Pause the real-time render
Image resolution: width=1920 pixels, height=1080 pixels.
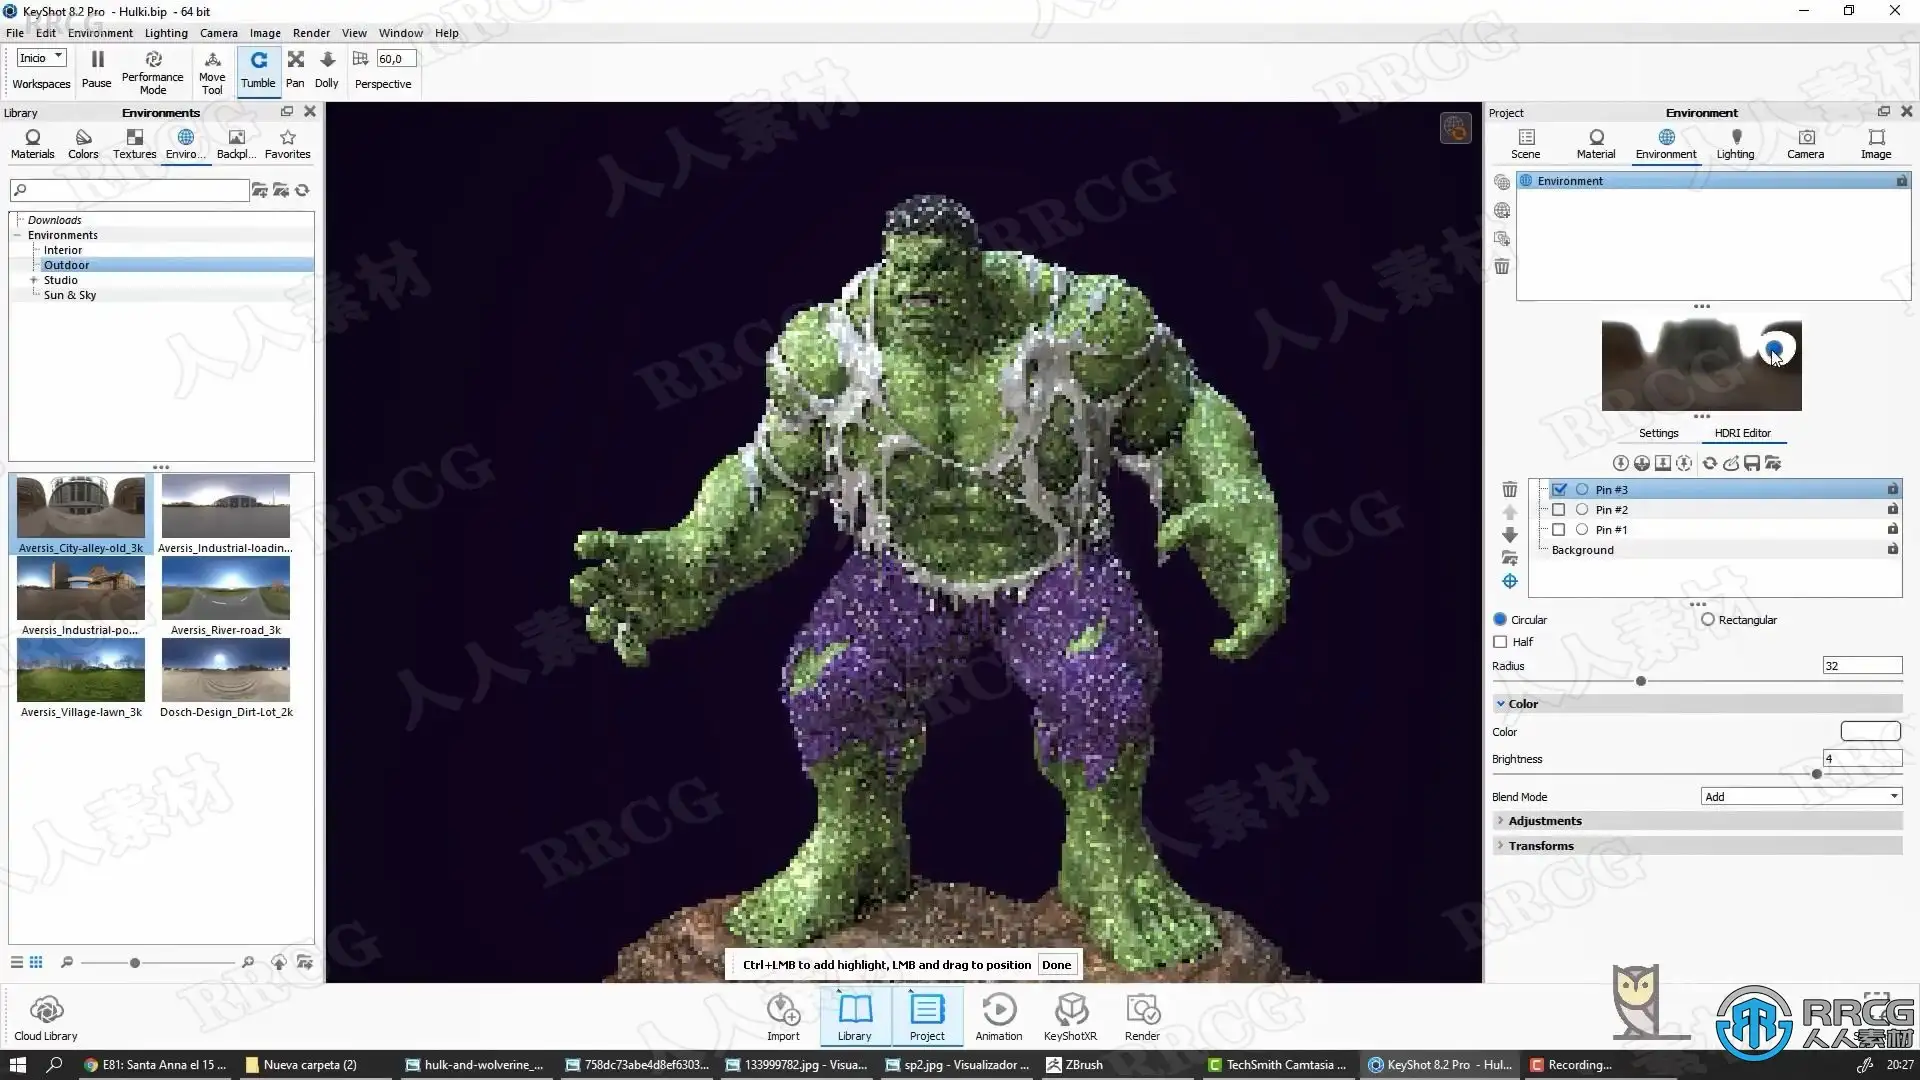(97, 69)
